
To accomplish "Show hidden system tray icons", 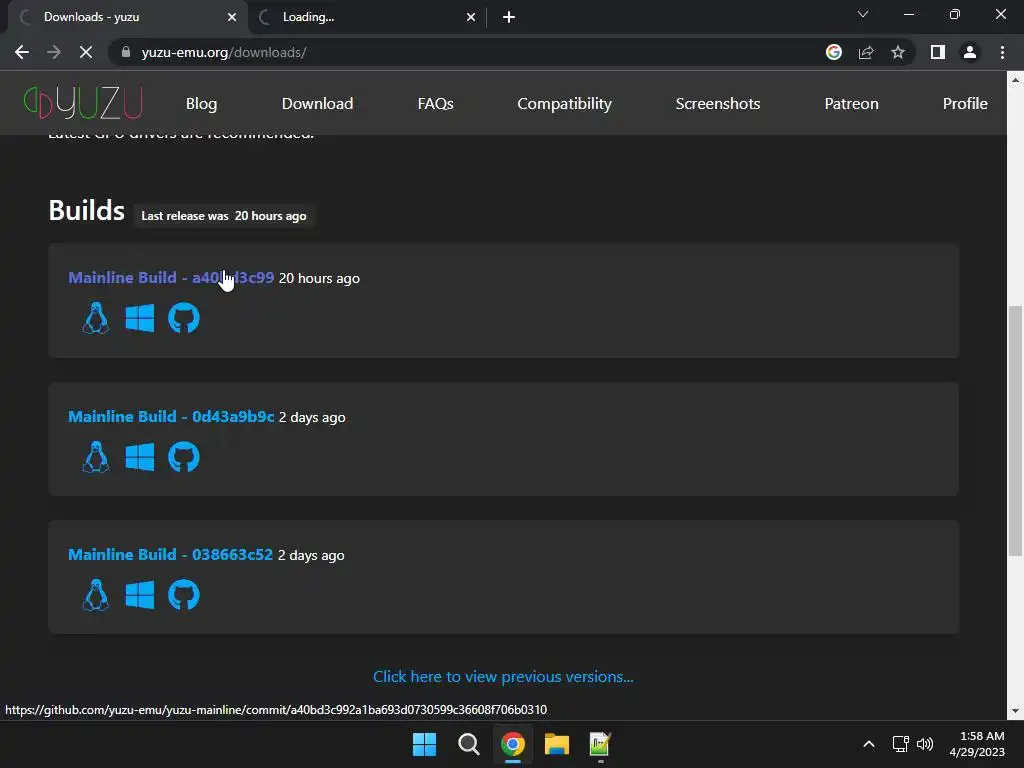I will click(869, 744).
